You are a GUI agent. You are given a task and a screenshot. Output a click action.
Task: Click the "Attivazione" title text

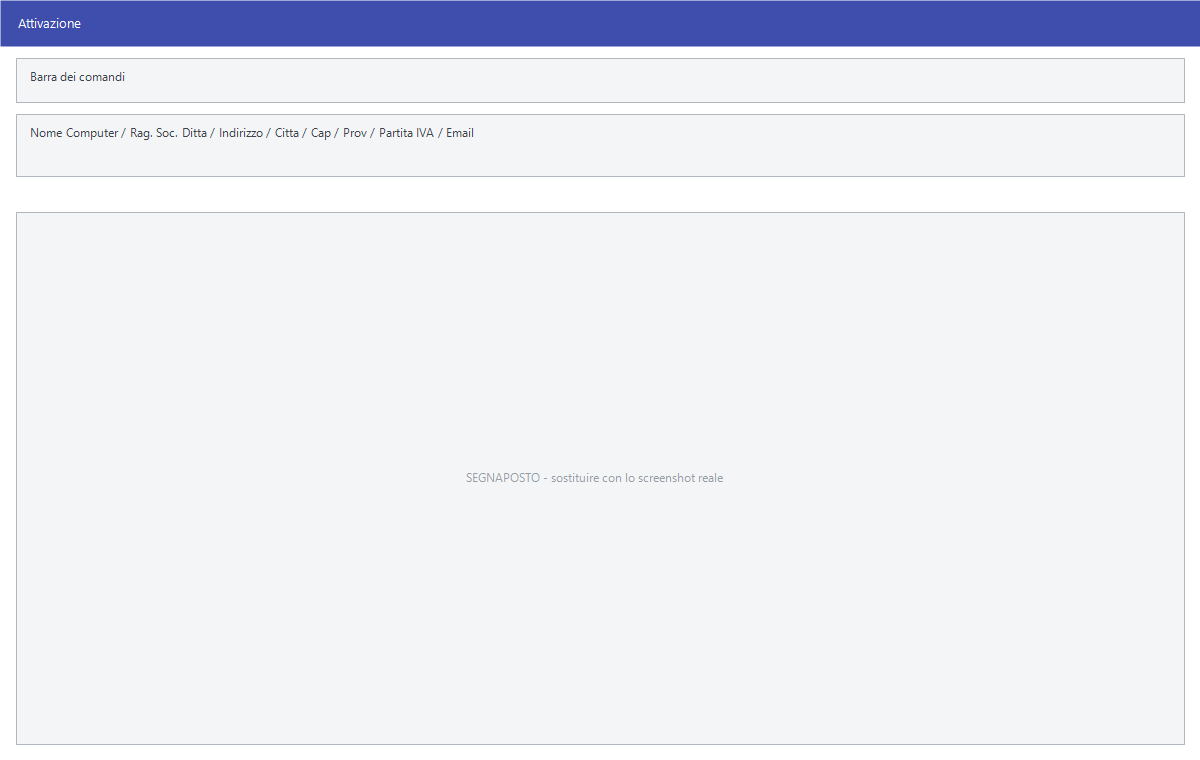[x=49, y=23]
